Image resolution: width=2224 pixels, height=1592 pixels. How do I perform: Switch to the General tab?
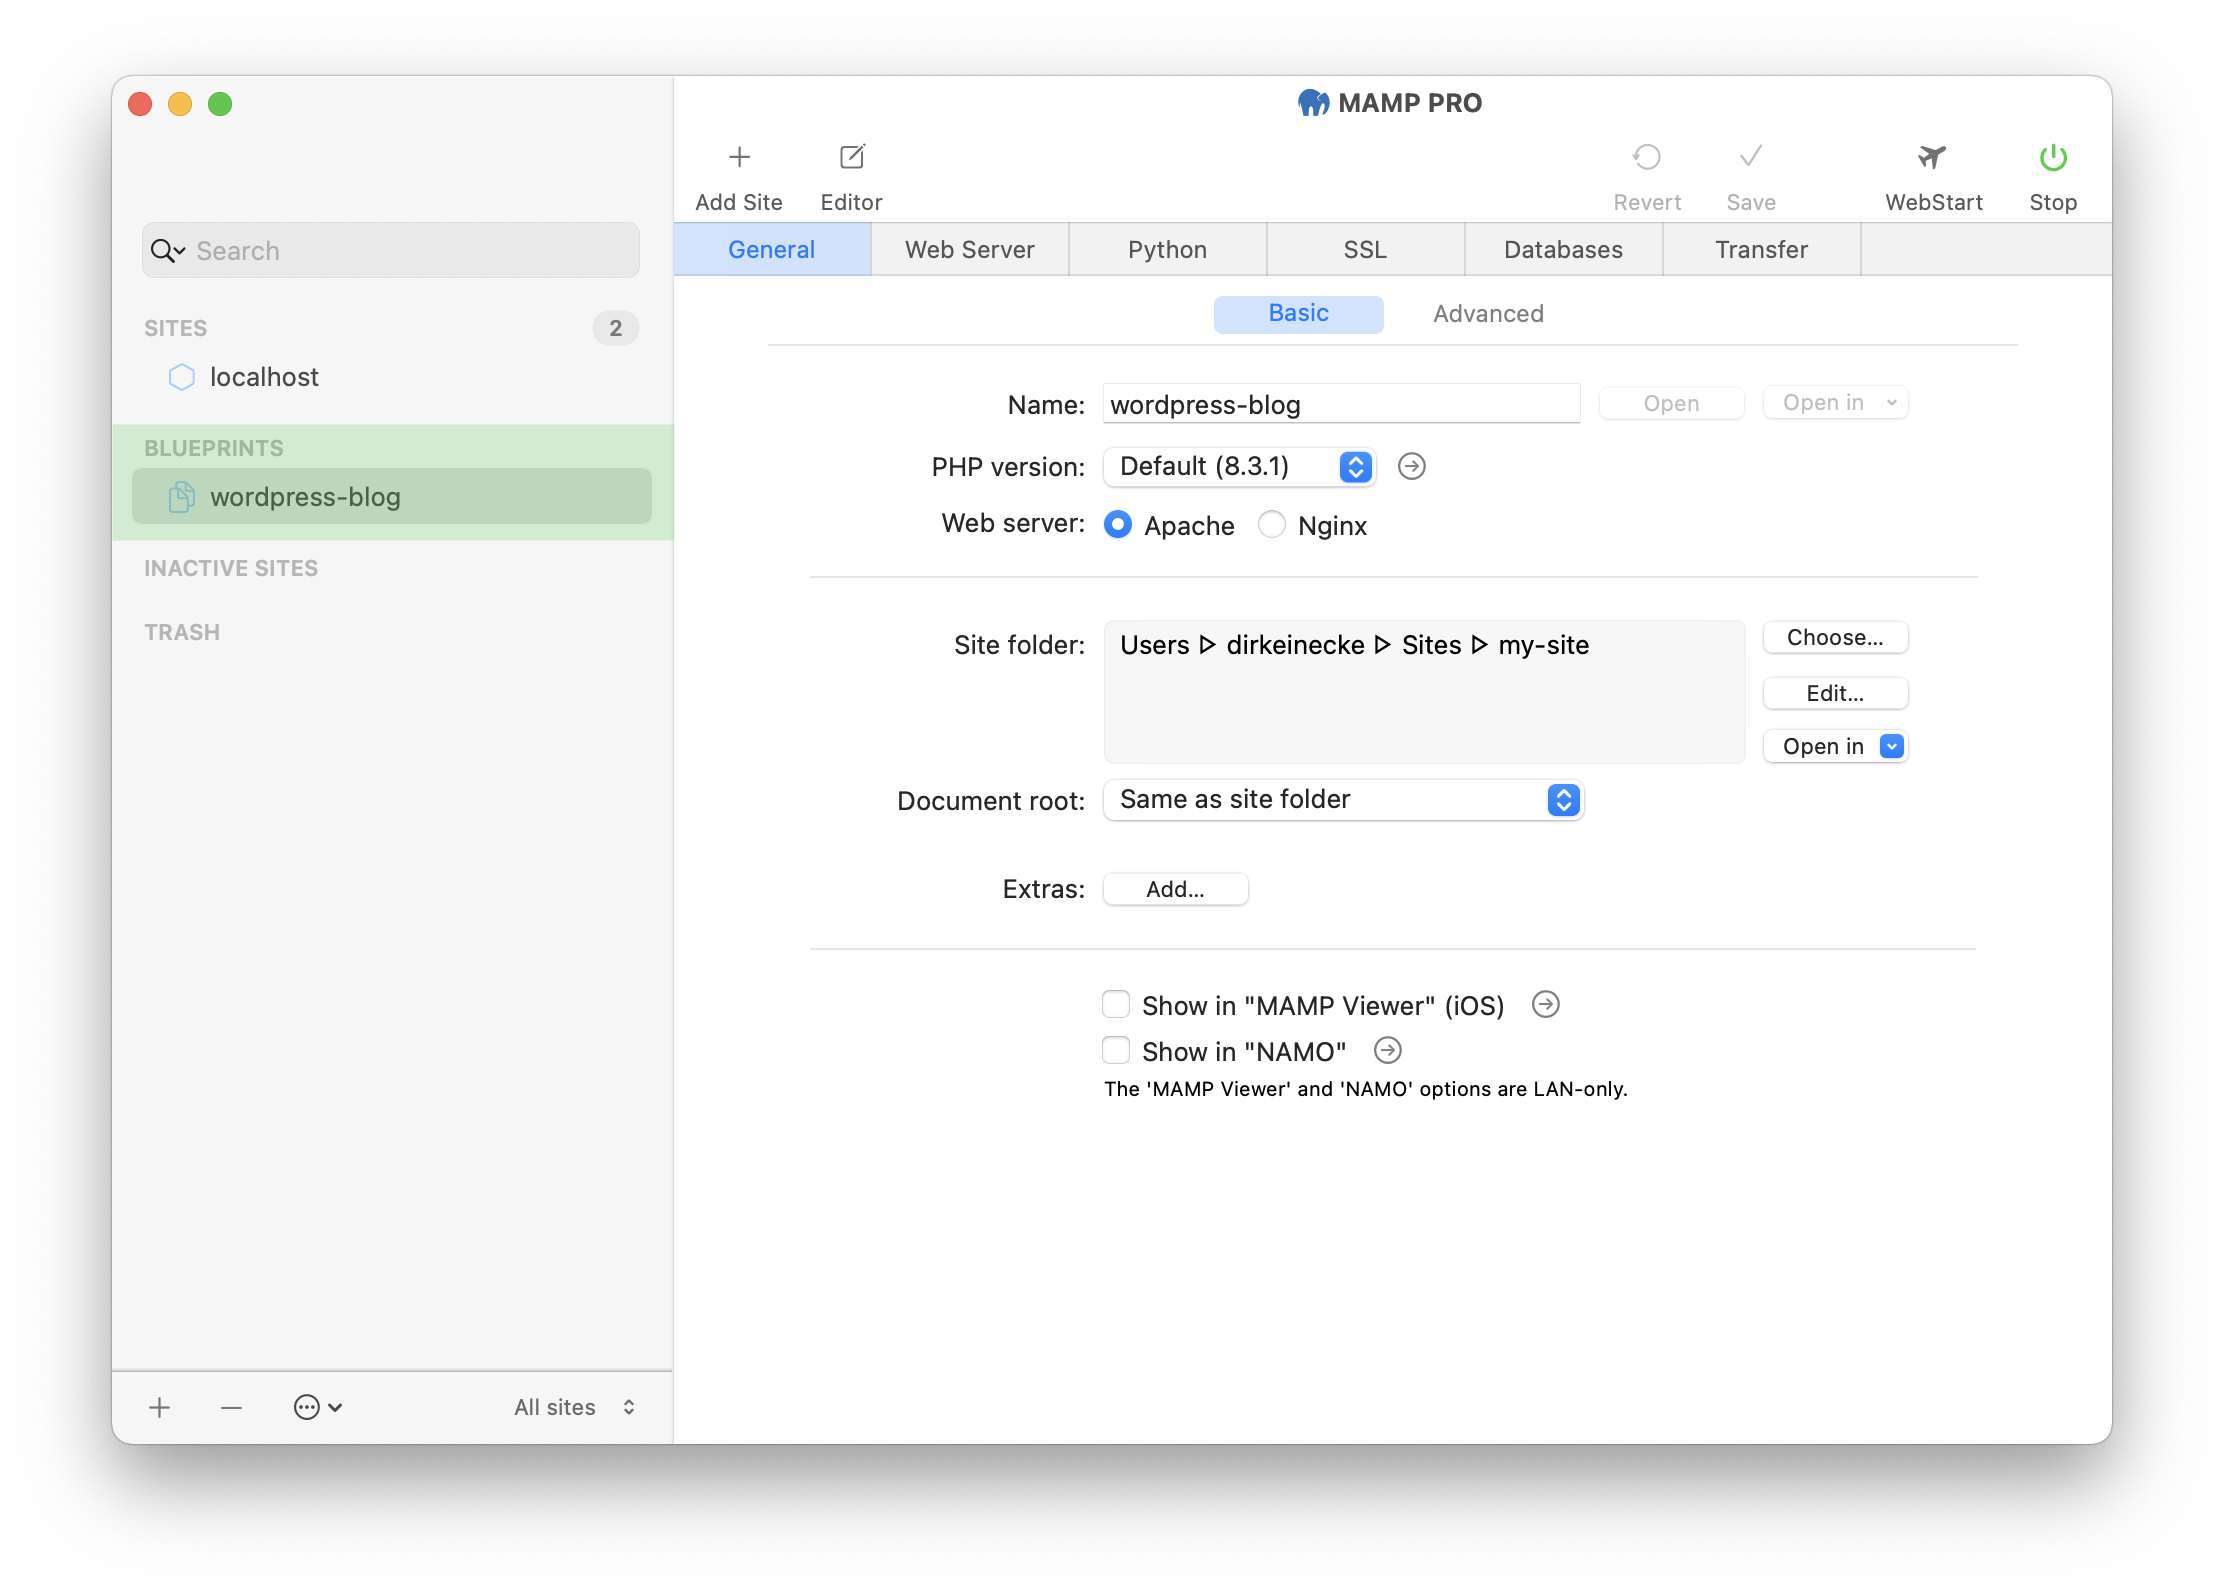tap(772, 249)
